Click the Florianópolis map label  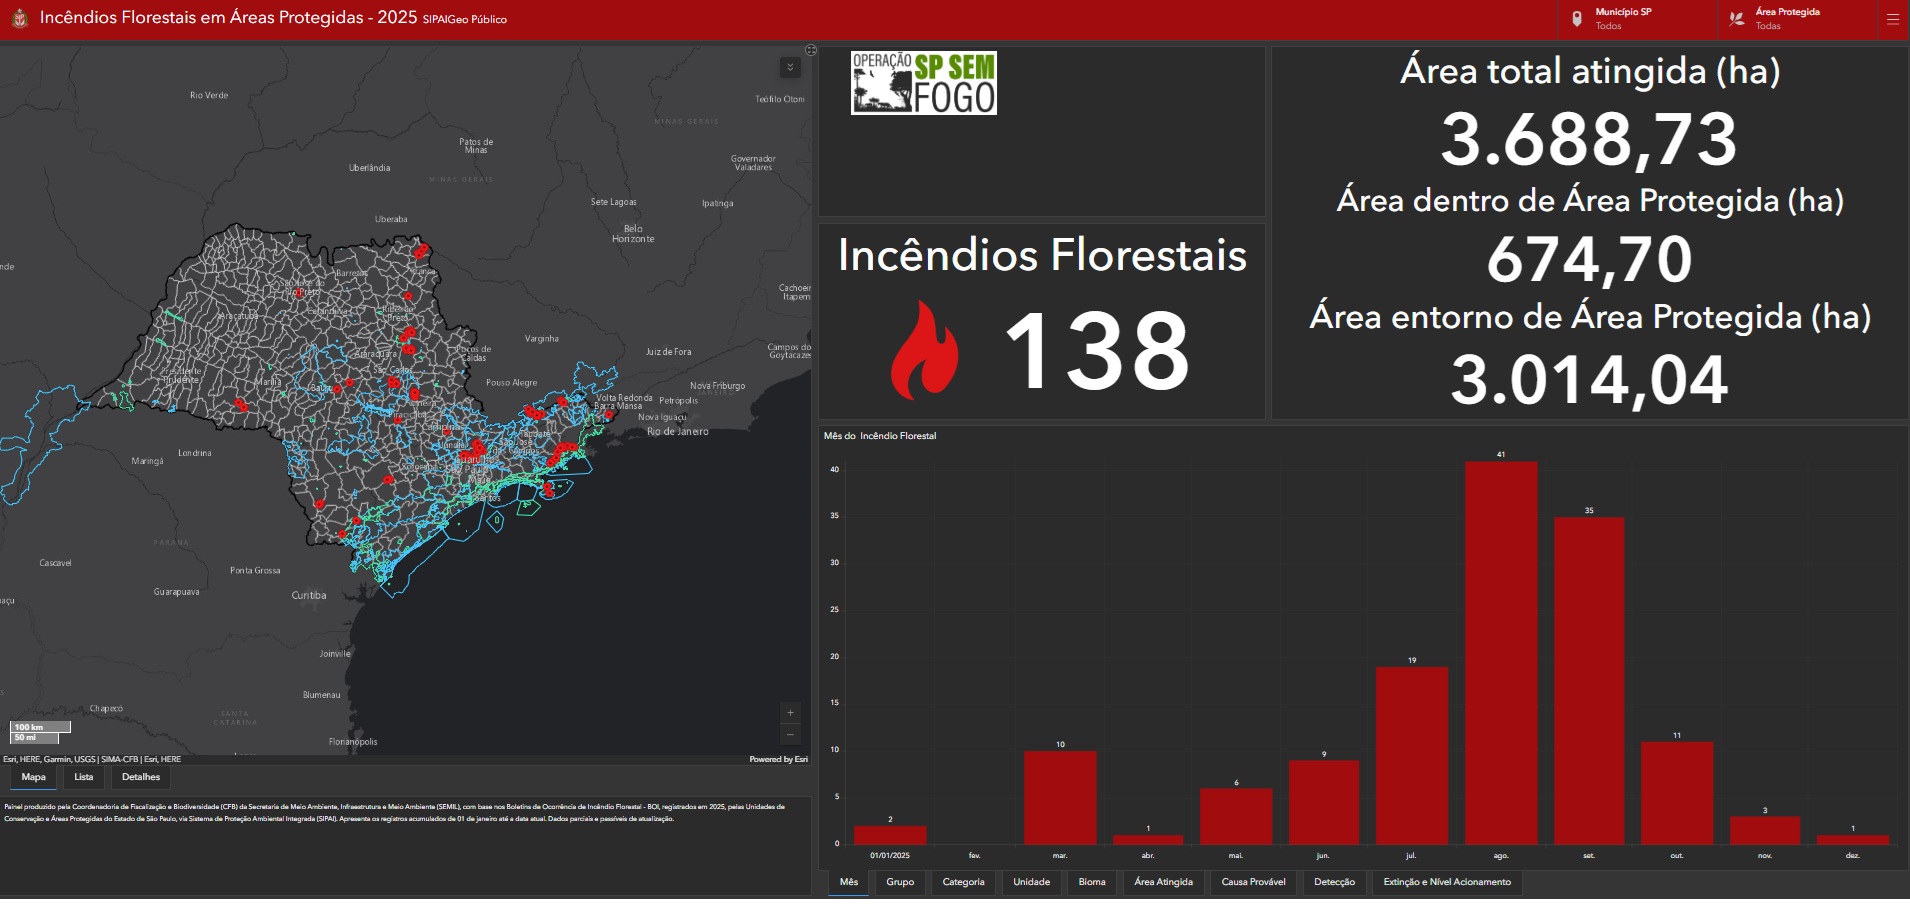(353, 742)
